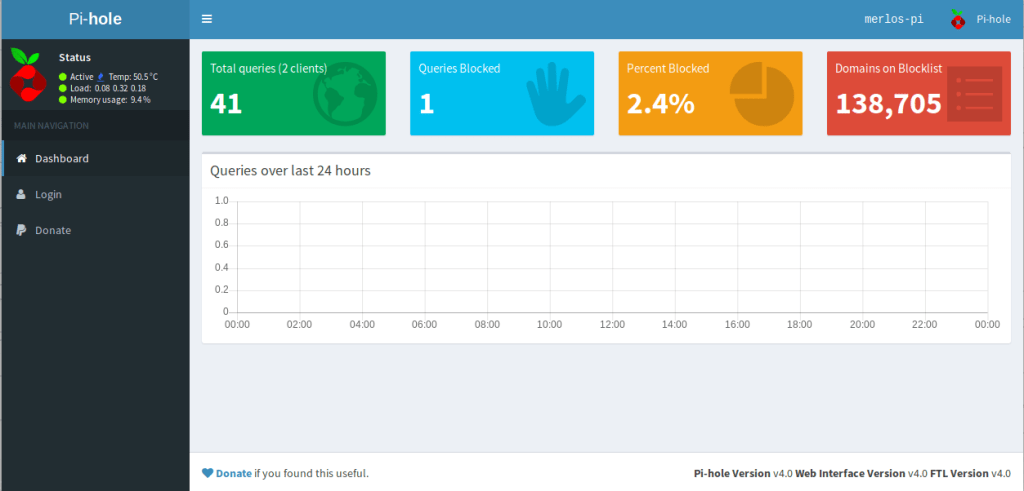
Task: Open the Dashboard menu item
Action: pos(95,158)
